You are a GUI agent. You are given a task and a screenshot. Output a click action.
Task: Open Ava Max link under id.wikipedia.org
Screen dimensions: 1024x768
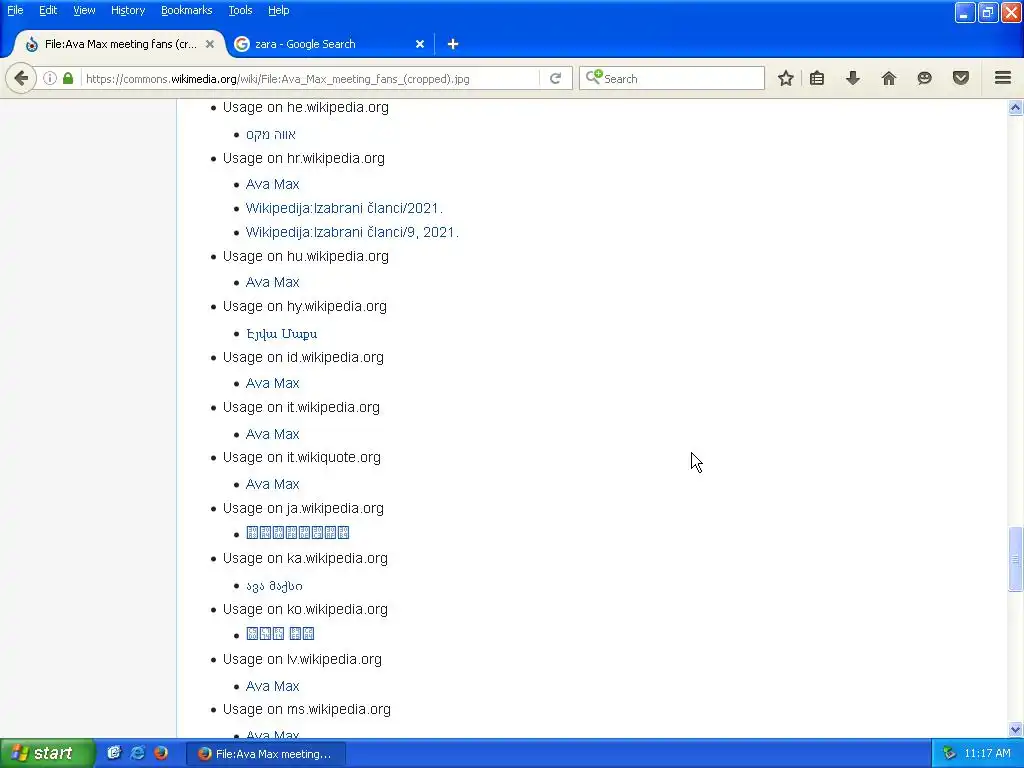tap(272, 383)
